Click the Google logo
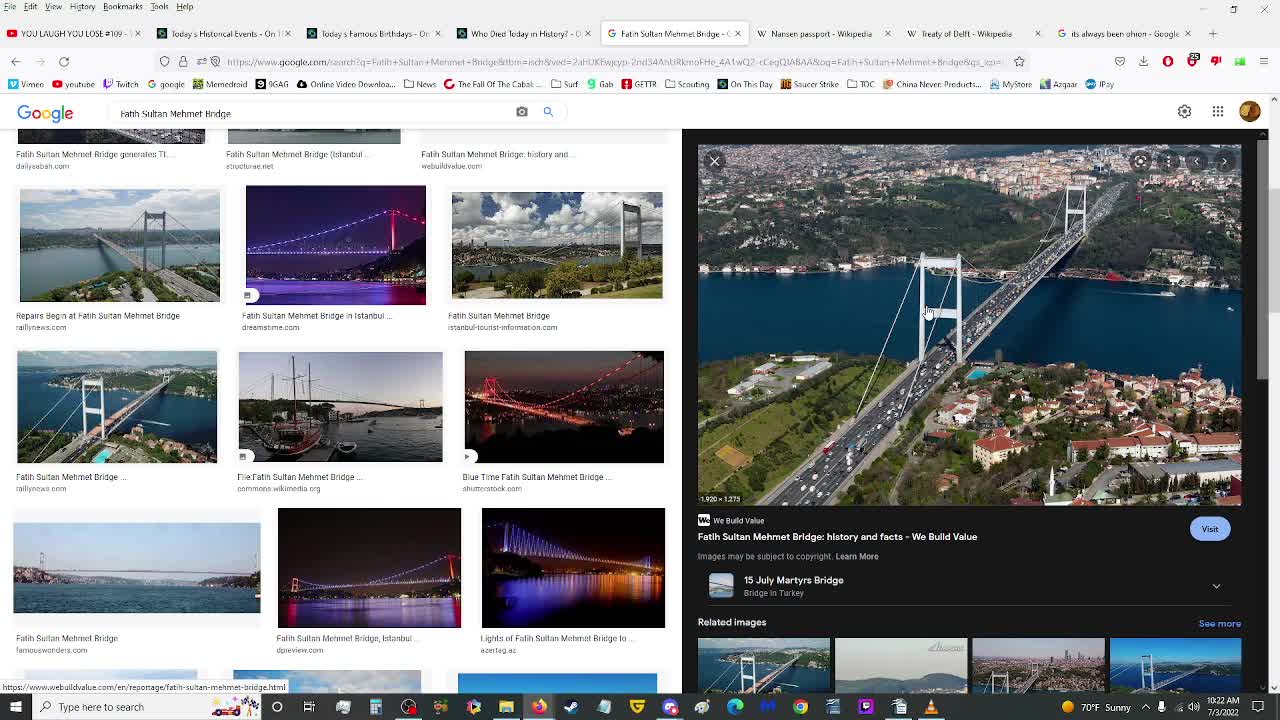 pyautogui.click(x=45, y=113)
